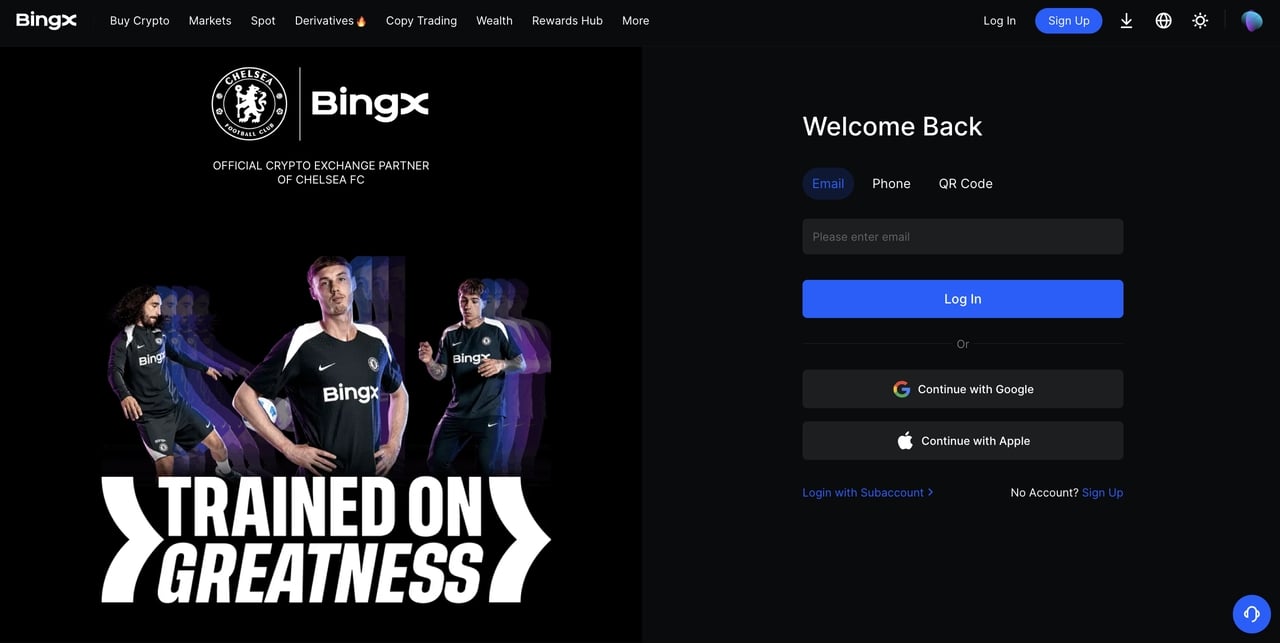1280x643 pixels.
Task: Toggle the light theme sun icon
Action: (x=1200, y=20)
